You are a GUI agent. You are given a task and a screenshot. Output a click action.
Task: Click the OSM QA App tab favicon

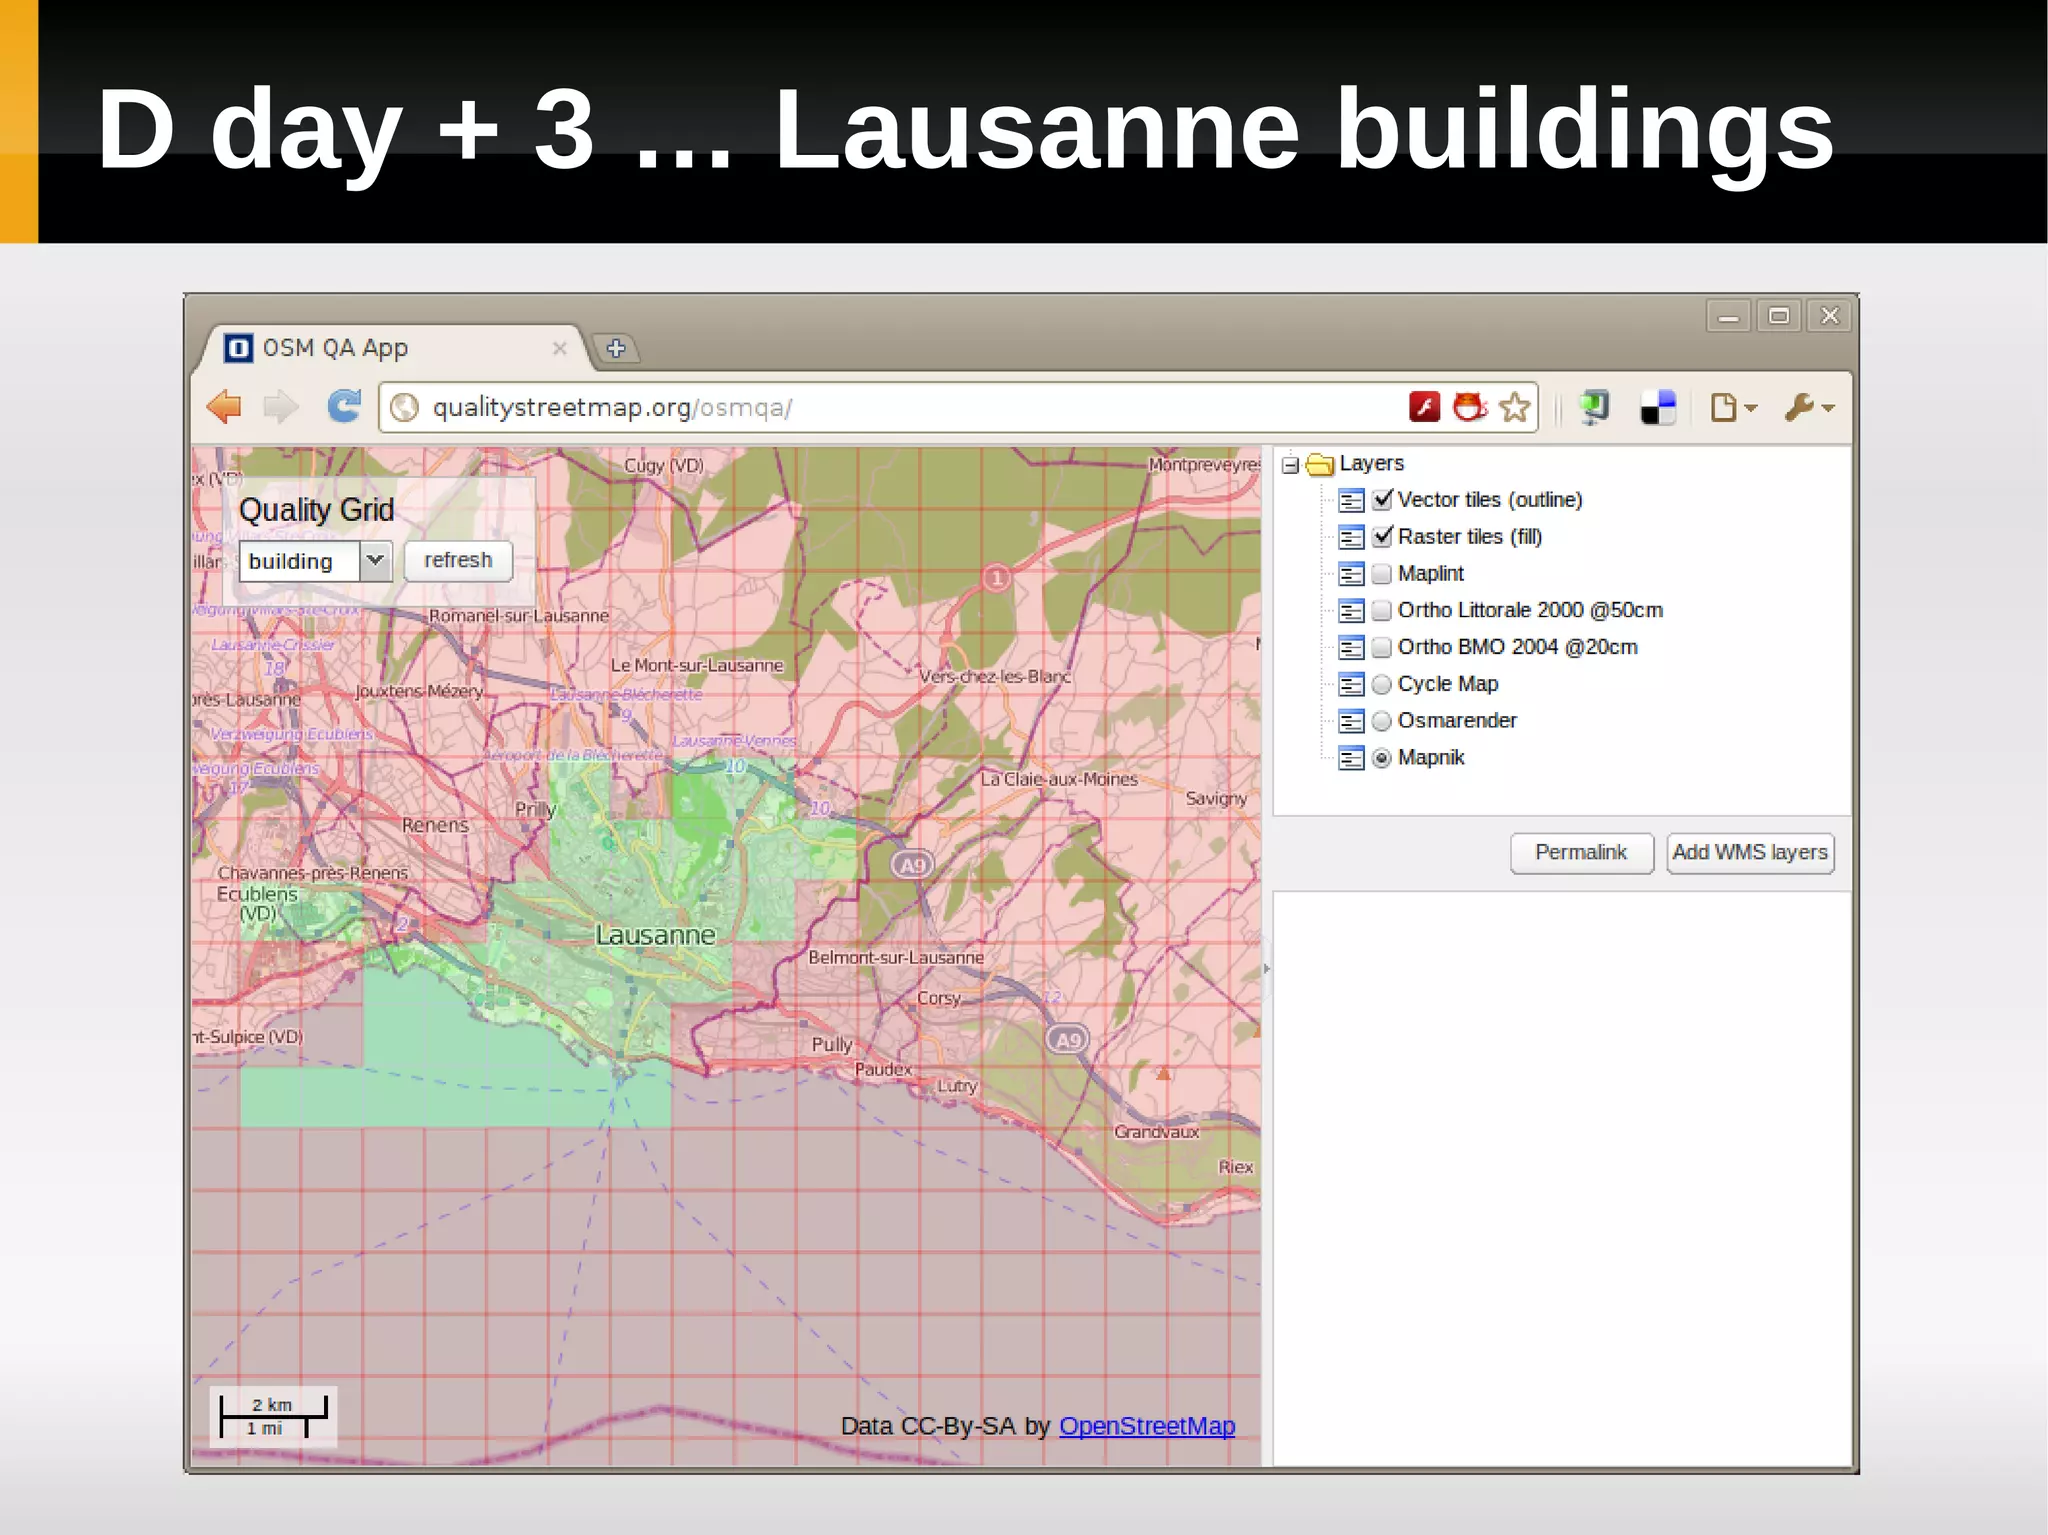(238, 347)
